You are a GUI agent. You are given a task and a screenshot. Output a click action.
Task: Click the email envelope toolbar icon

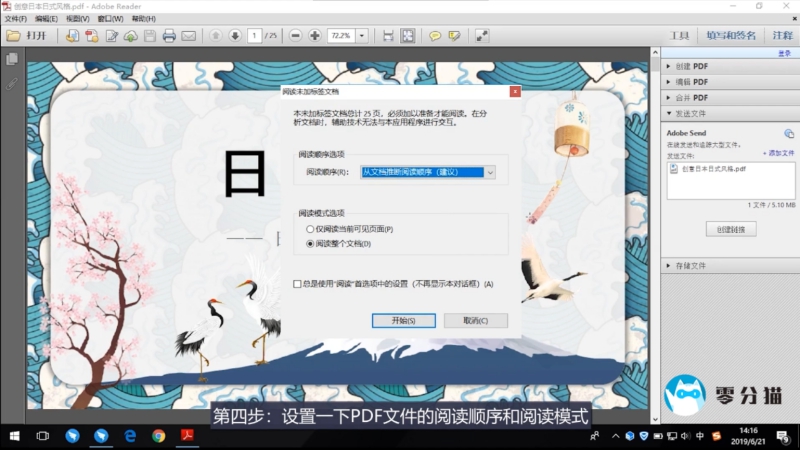tap(190, 36)
